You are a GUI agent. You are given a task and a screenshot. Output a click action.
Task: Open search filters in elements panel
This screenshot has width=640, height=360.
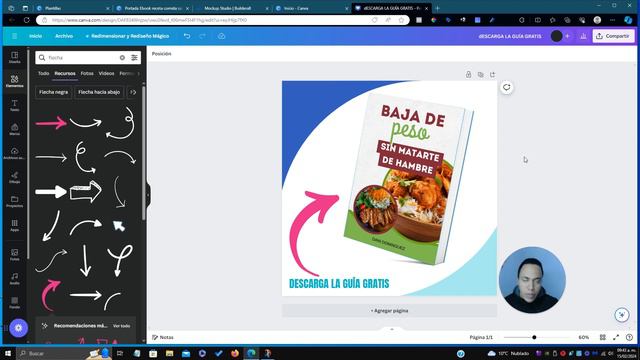click(134, 58)
